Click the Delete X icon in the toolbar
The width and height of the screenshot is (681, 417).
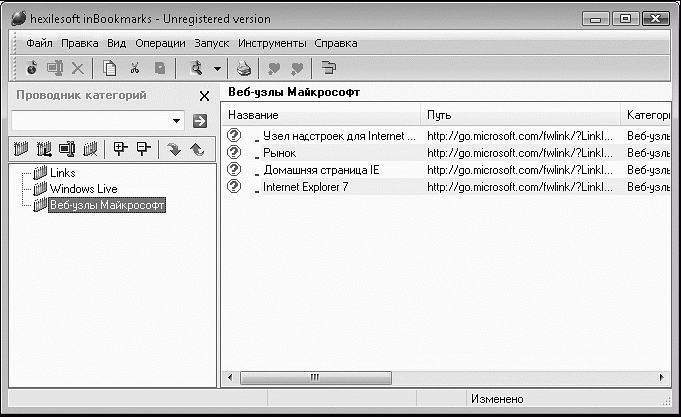pos(78,68)
